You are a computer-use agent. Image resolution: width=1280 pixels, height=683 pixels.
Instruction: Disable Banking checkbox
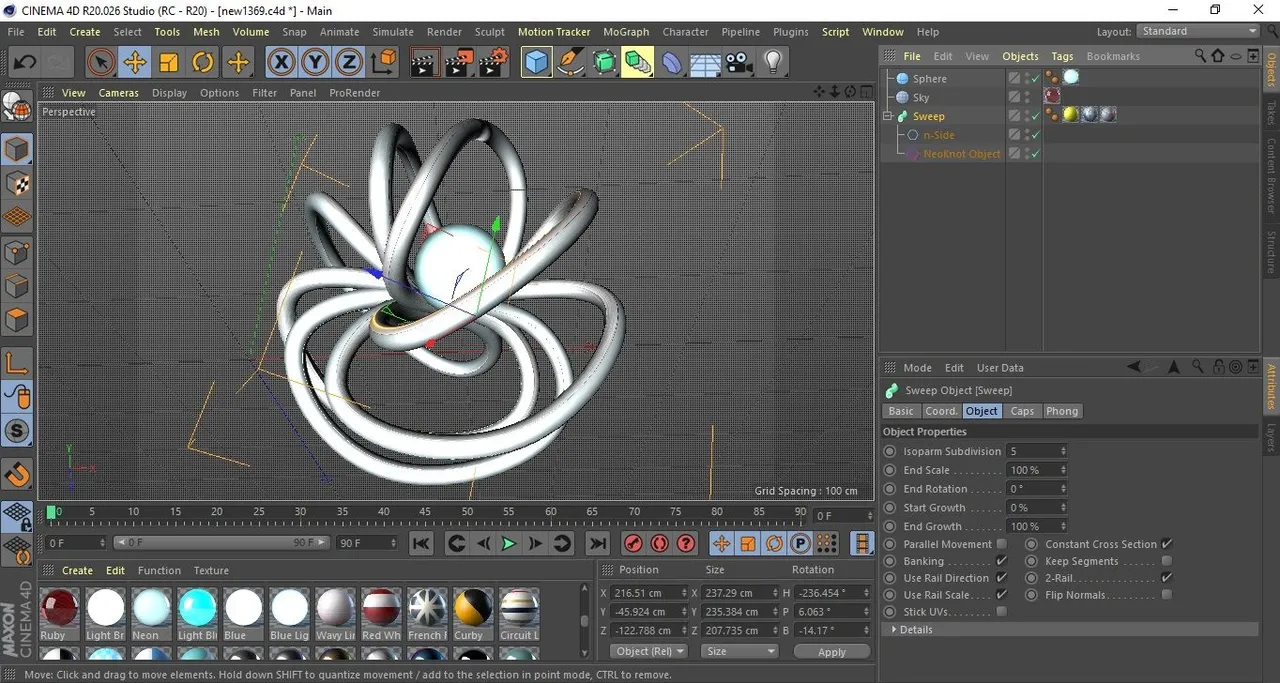point(1001,561)
